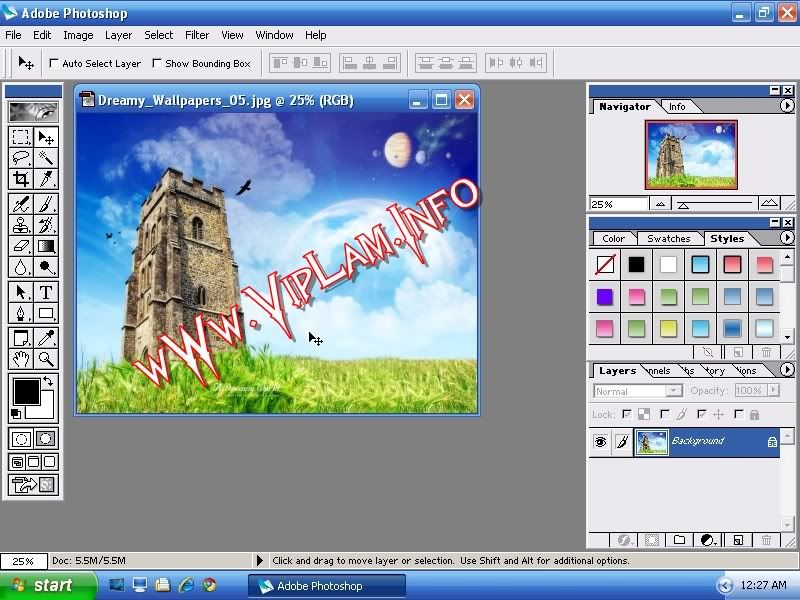Choose the Magic Wand tool
Image resolution: width=800 pixels, height=600 pixels.
(46, 158)
